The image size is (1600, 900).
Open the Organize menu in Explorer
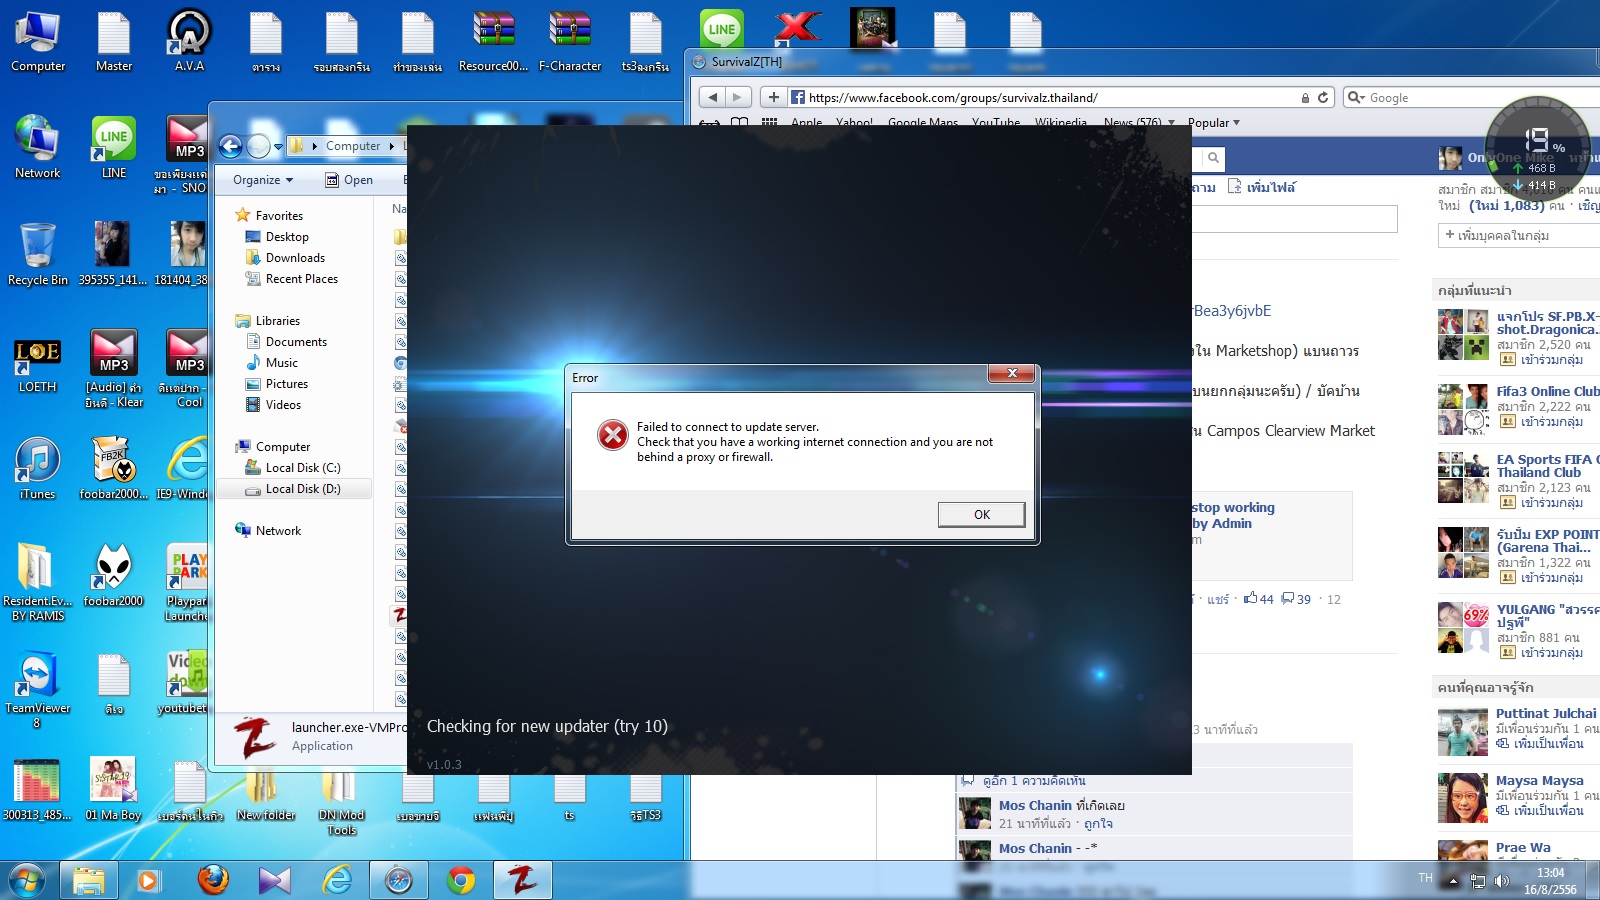263,180
